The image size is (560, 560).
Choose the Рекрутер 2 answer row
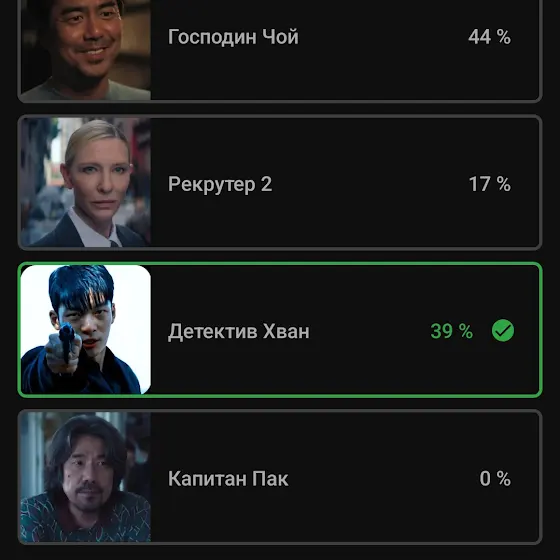280,182
